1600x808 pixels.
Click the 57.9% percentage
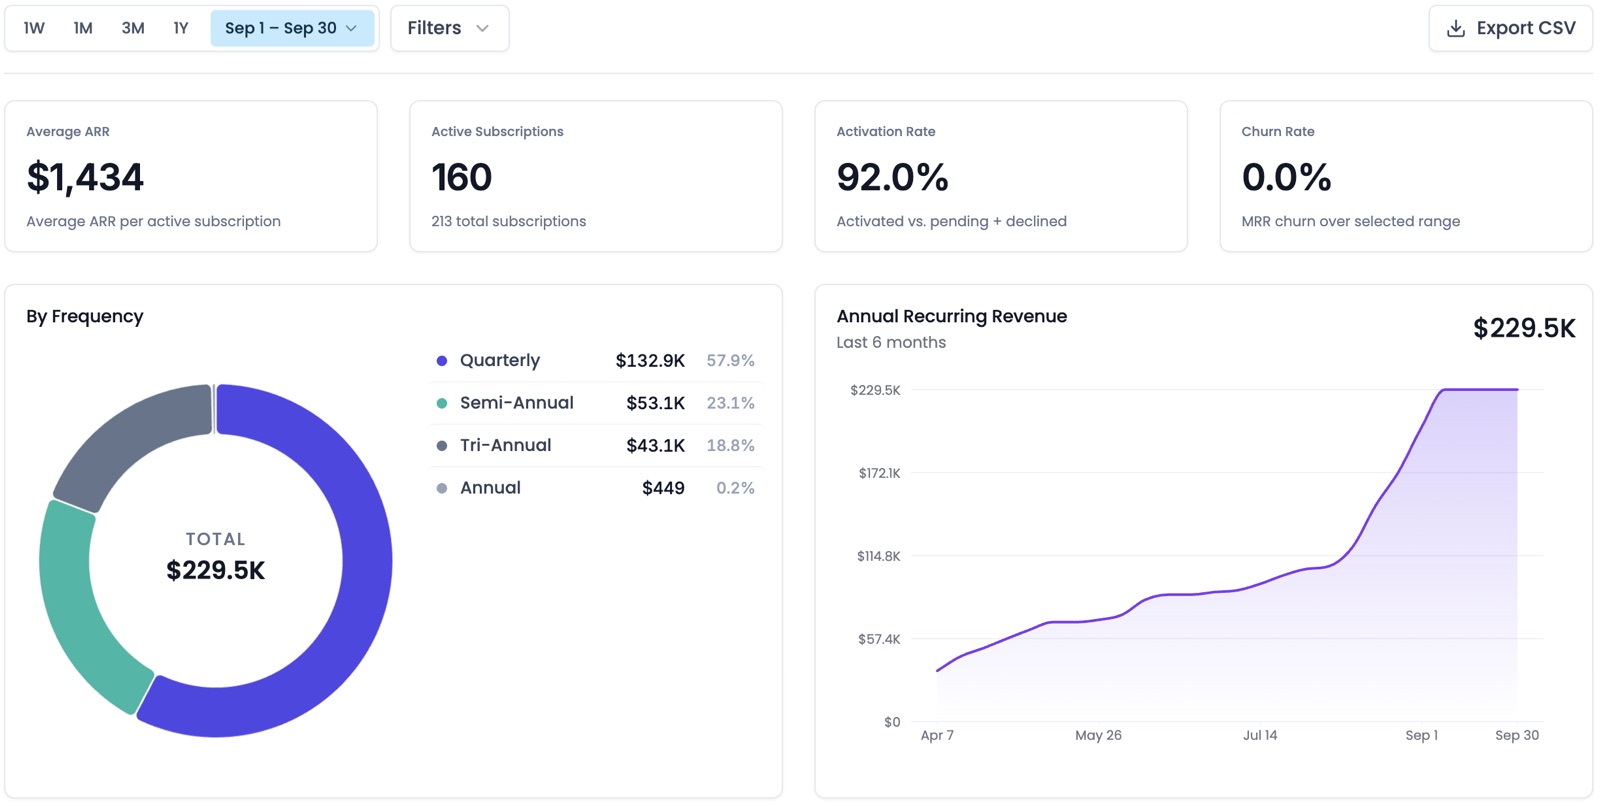[x=731, y=360]
